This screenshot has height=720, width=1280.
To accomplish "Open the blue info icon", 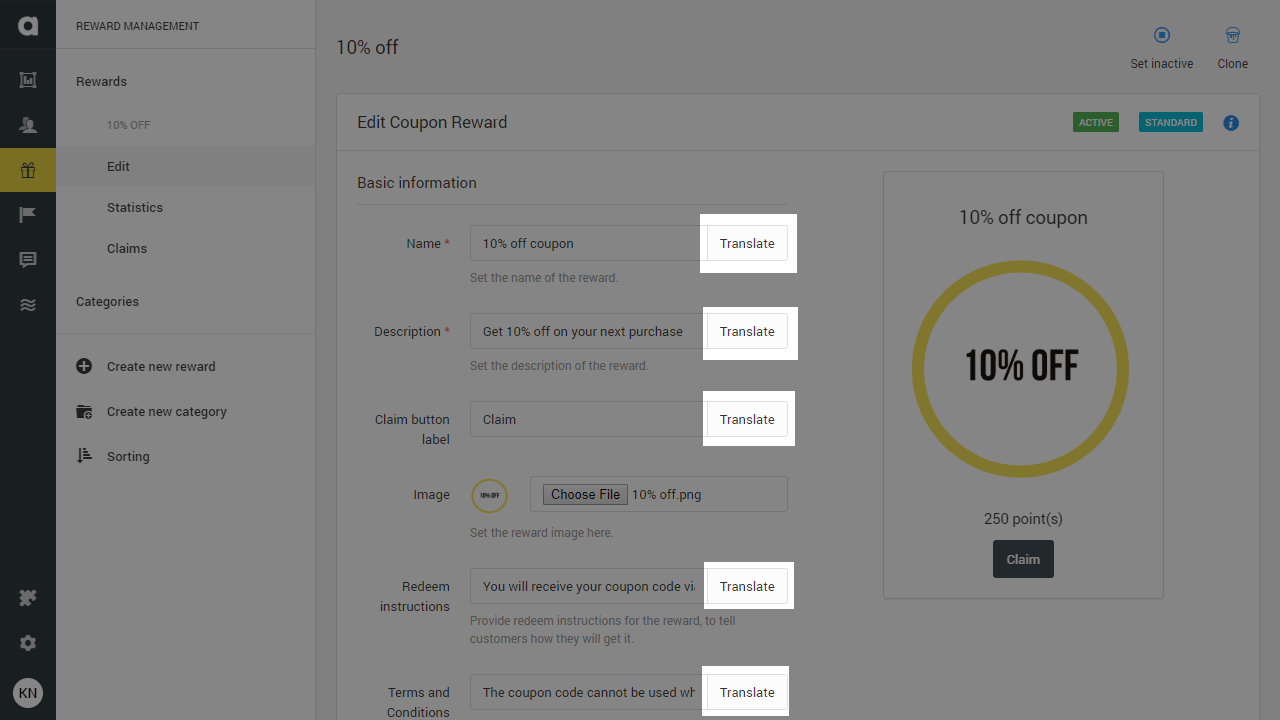I will (x=1231, y=123).
